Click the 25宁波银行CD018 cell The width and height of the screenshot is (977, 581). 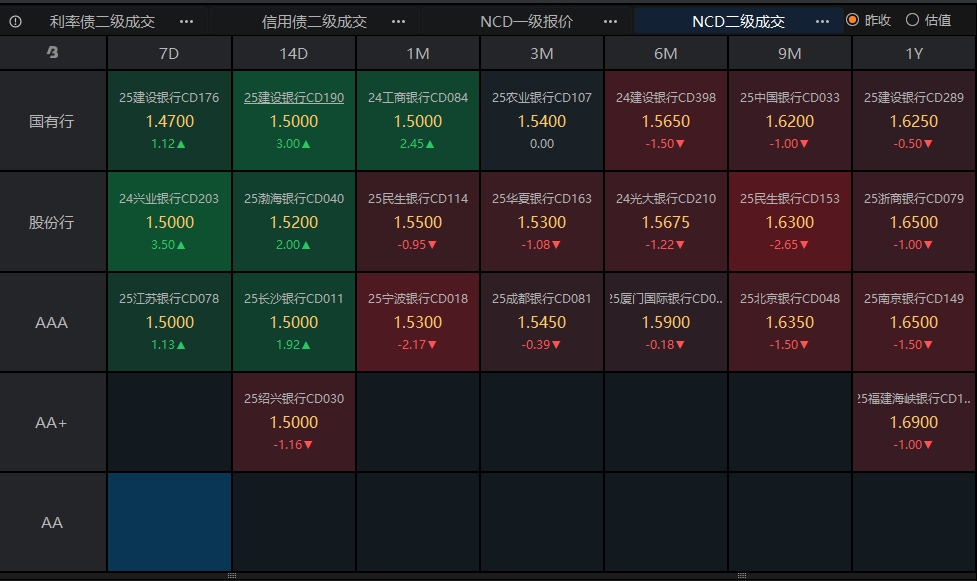pos(417,322)
